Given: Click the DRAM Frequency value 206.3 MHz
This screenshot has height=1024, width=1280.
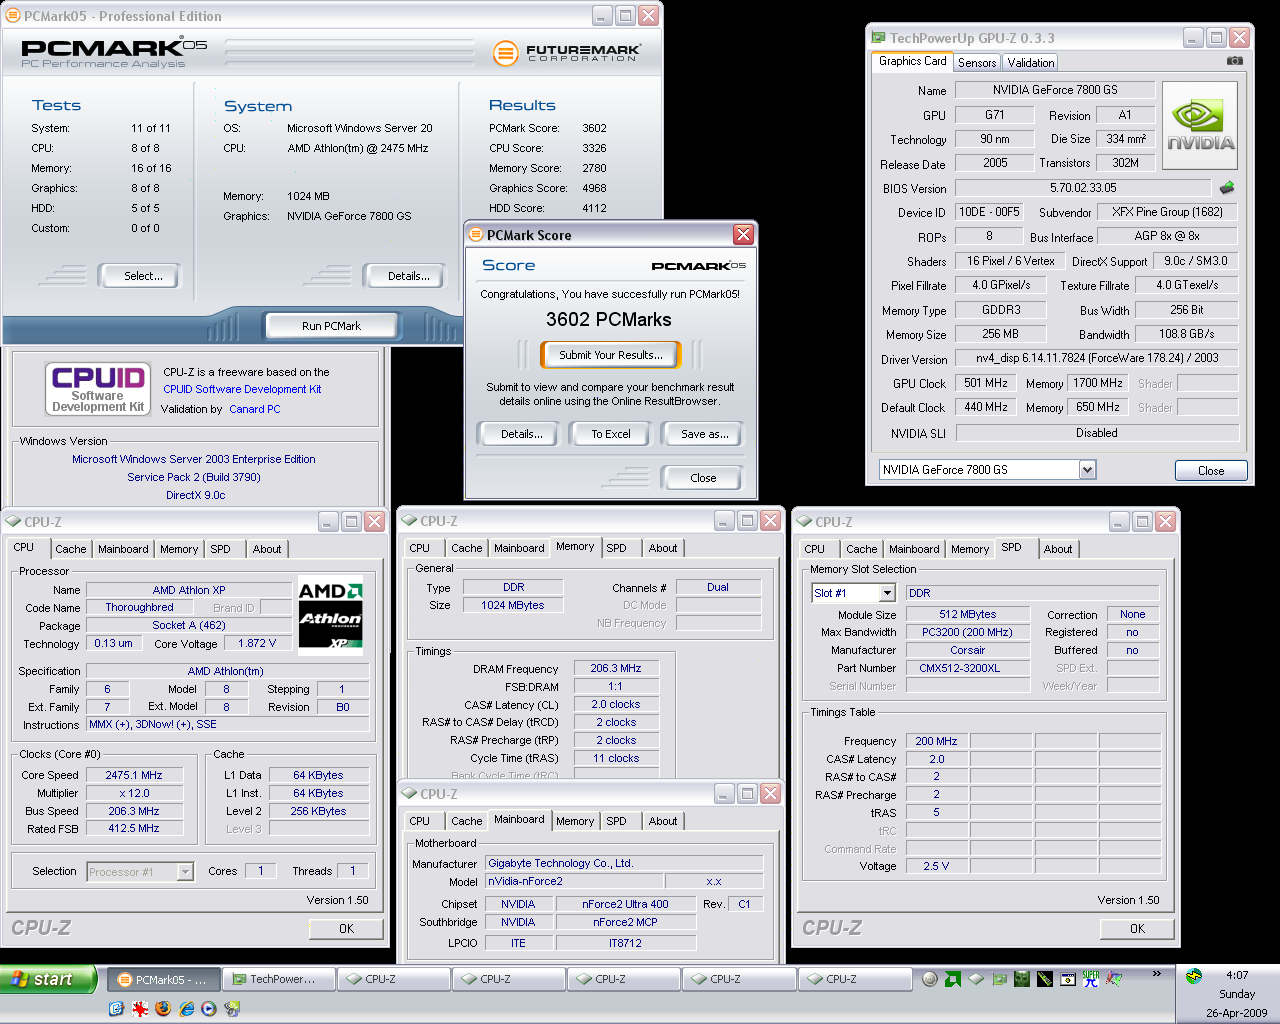Looking at the screenshot, I should (616, 668).
